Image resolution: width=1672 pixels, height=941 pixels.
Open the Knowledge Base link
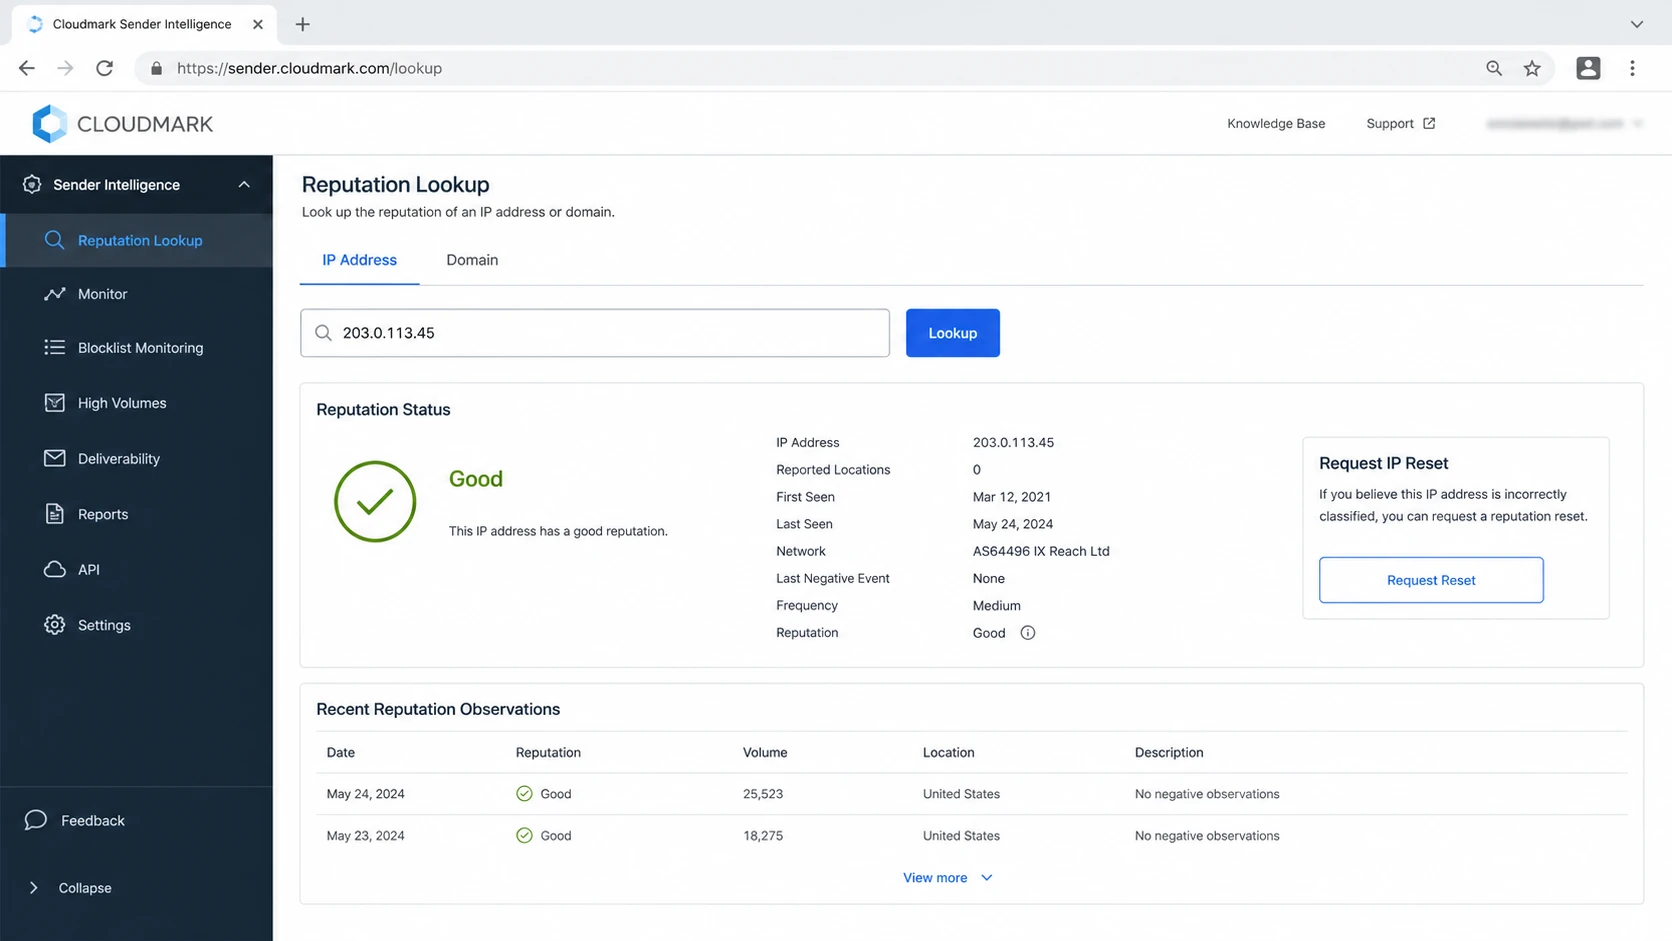point(1276,123)
